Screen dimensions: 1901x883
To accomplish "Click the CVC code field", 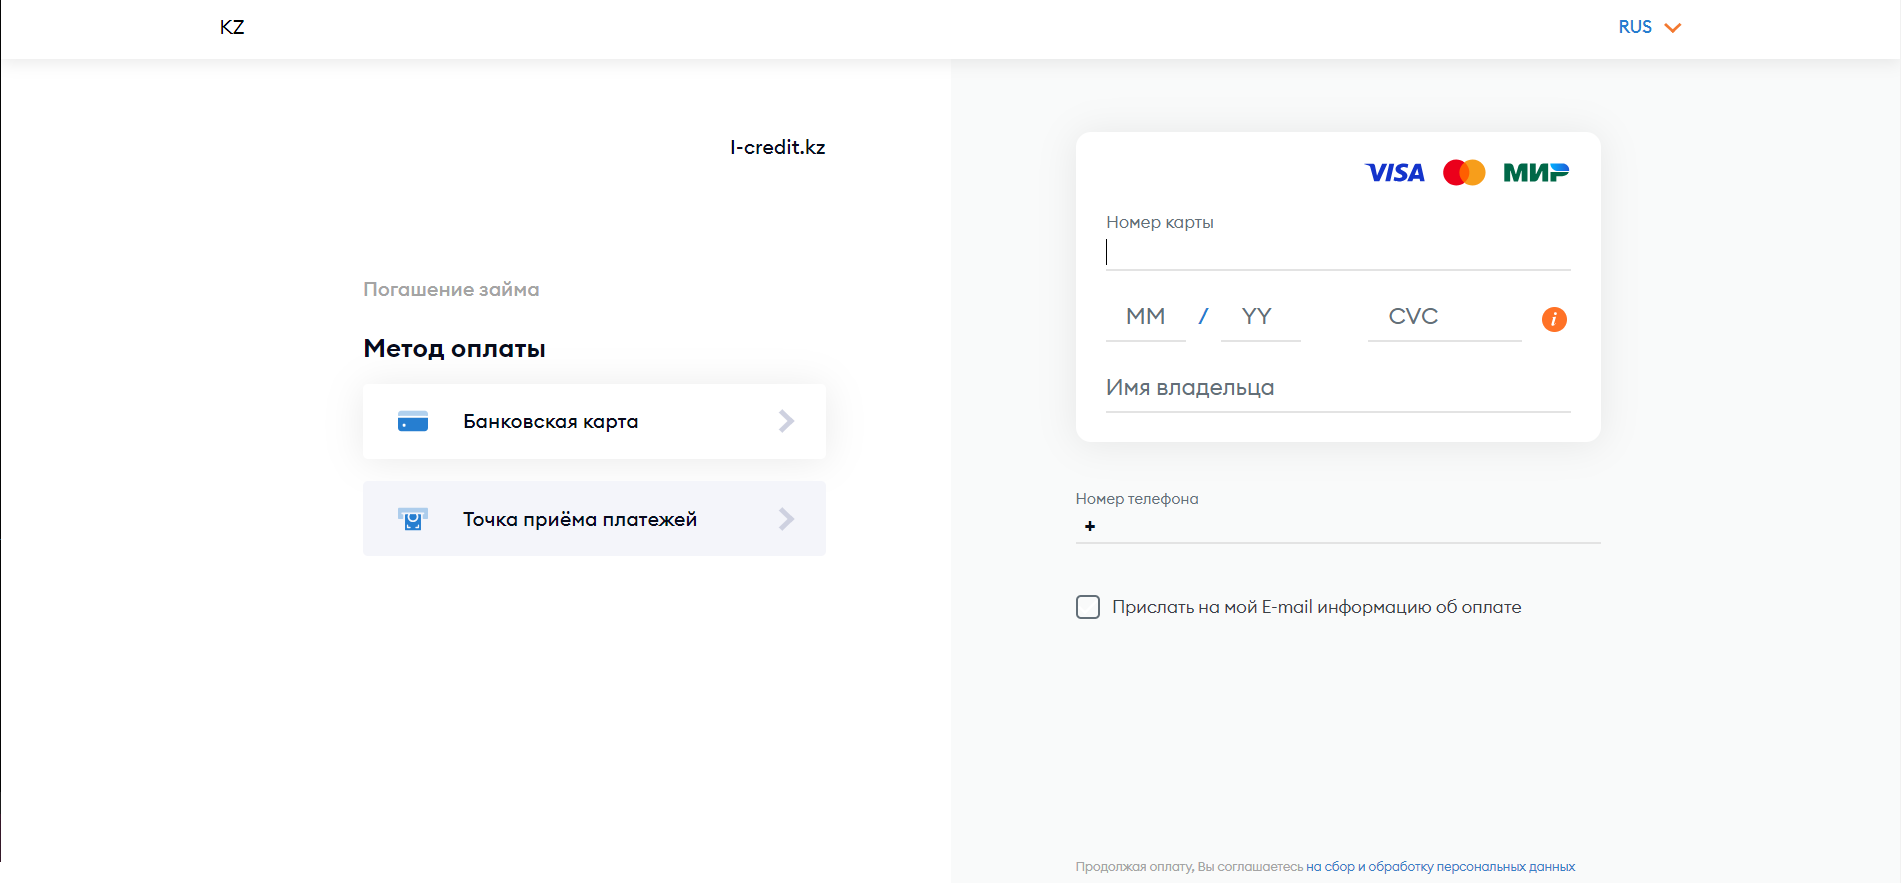I will (1444, 318).
